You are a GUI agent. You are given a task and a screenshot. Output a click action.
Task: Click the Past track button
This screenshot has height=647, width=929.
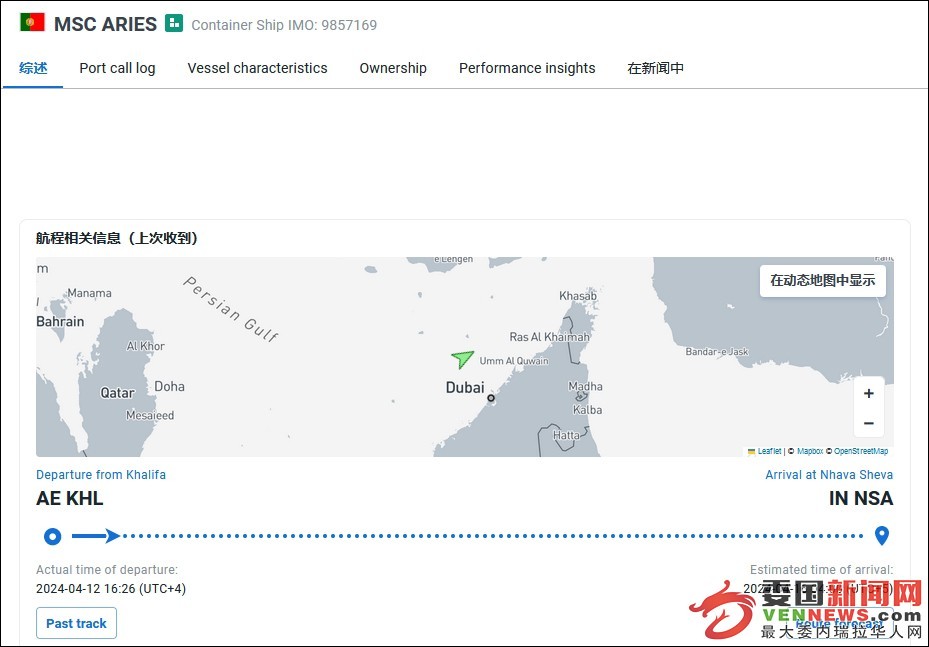coord(76,623)
